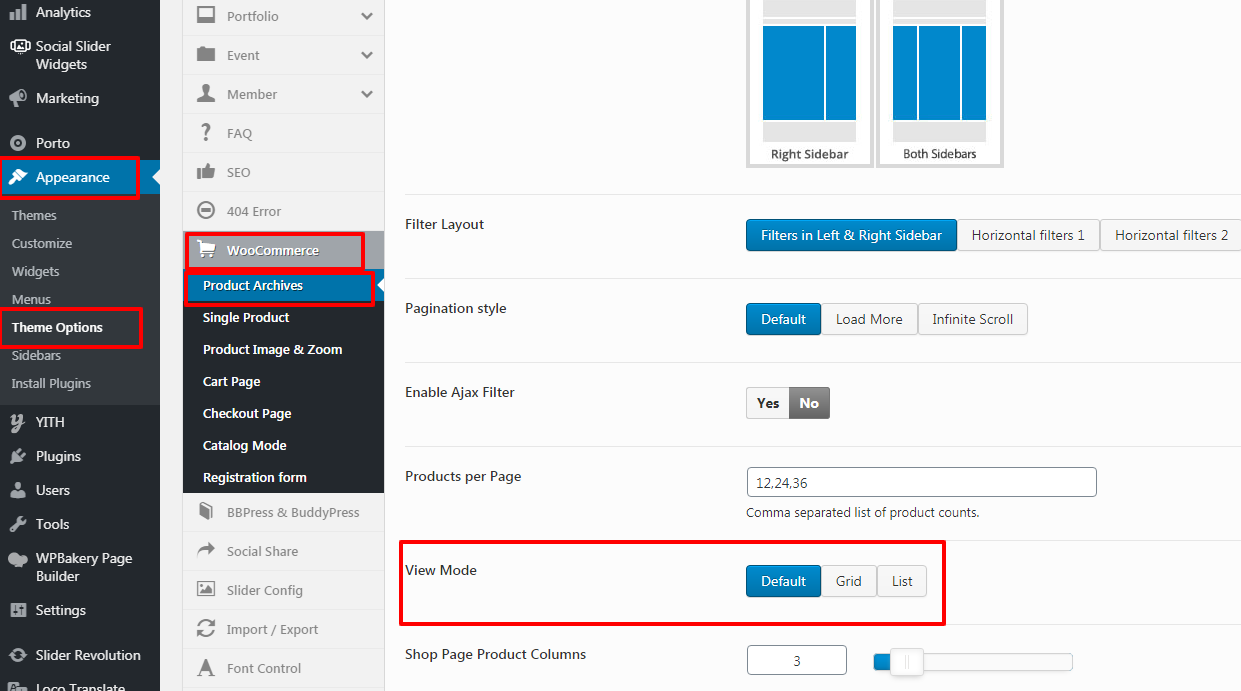This screenshot has width=1241, height=691.
Task: Click the YITH logo icon
Action: tap(18, 422)
